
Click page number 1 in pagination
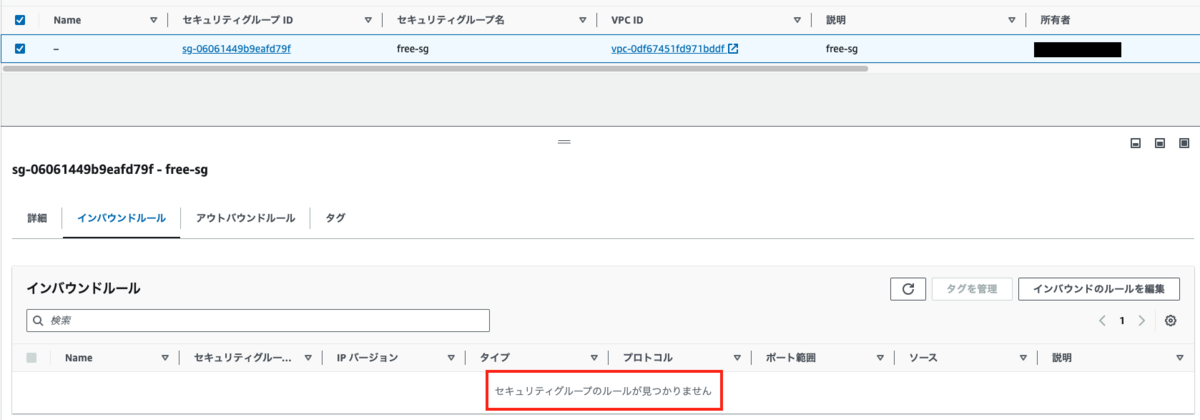(1122, 321)
